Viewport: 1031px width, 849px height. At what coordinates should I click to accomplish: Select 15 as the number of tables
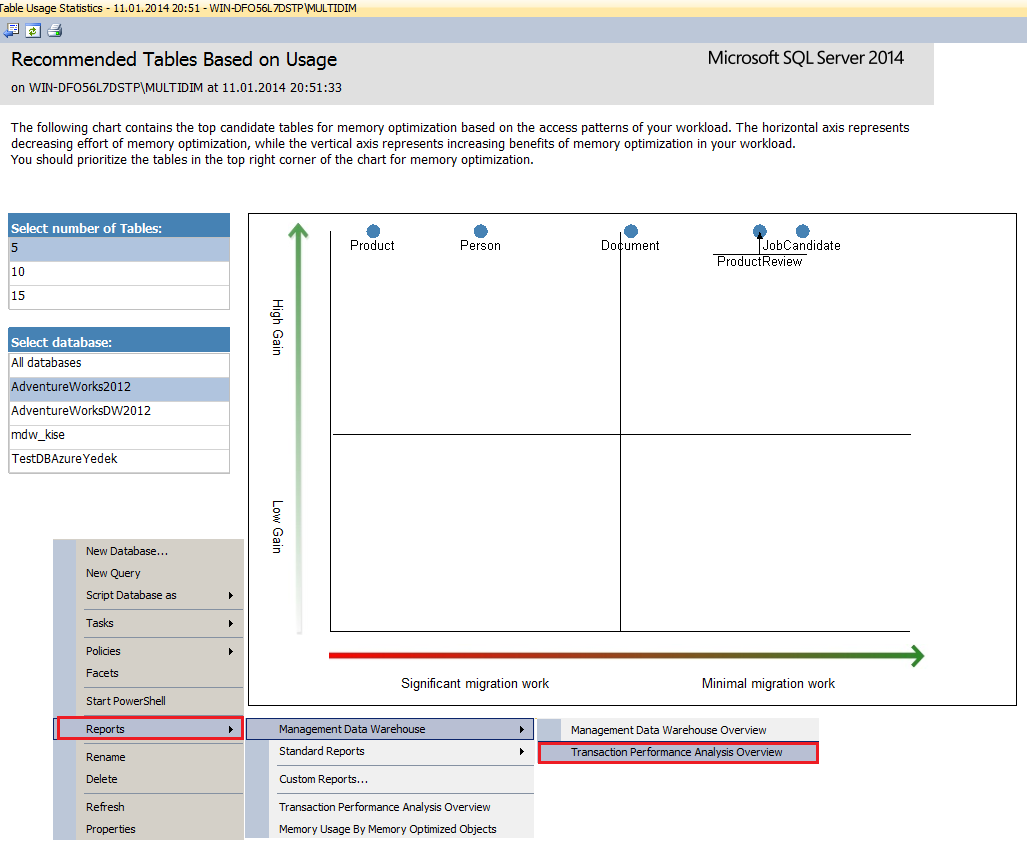coord(119,297)
